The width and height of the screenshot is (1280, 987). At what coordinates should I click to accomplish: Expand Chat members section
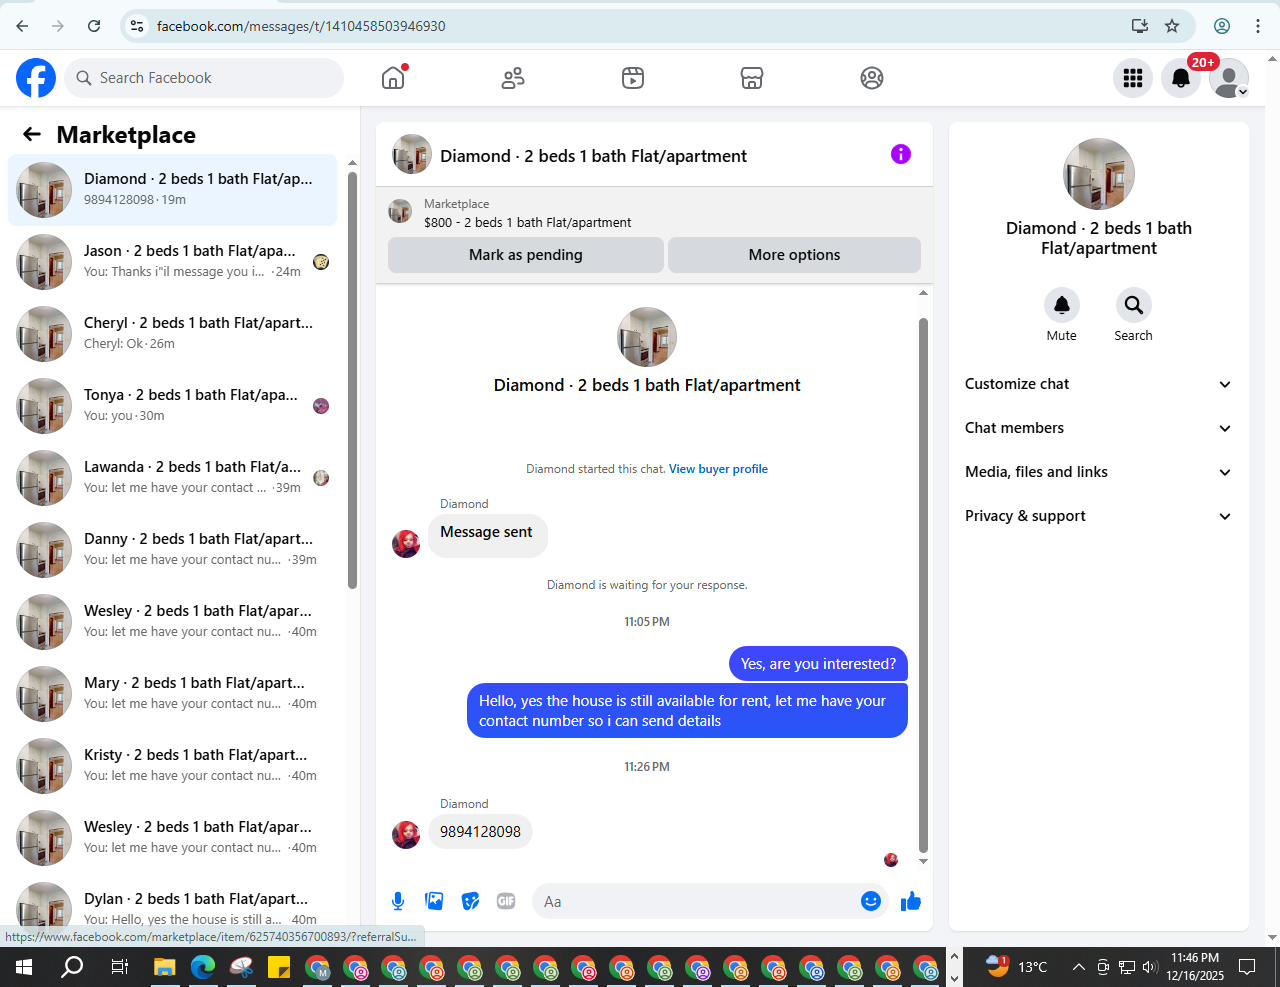[1099, 428]
